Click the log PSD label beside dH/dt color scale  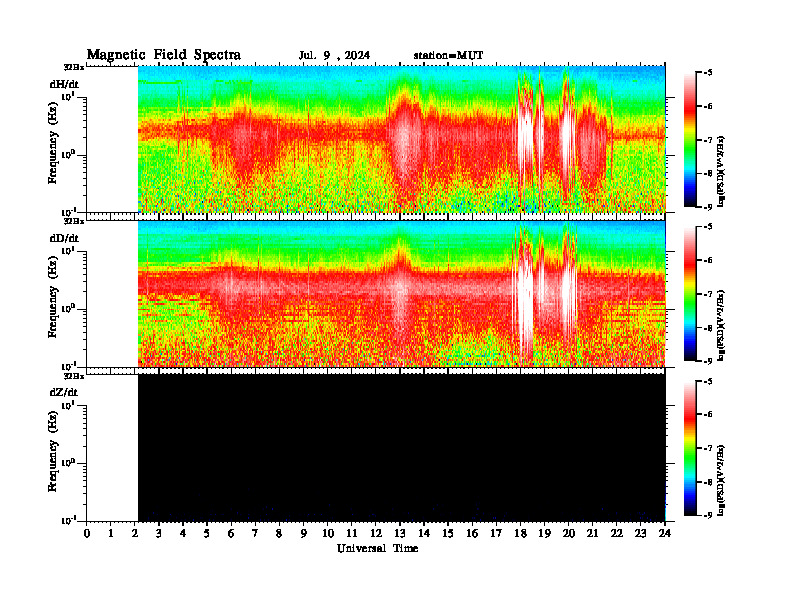[721, 171]
